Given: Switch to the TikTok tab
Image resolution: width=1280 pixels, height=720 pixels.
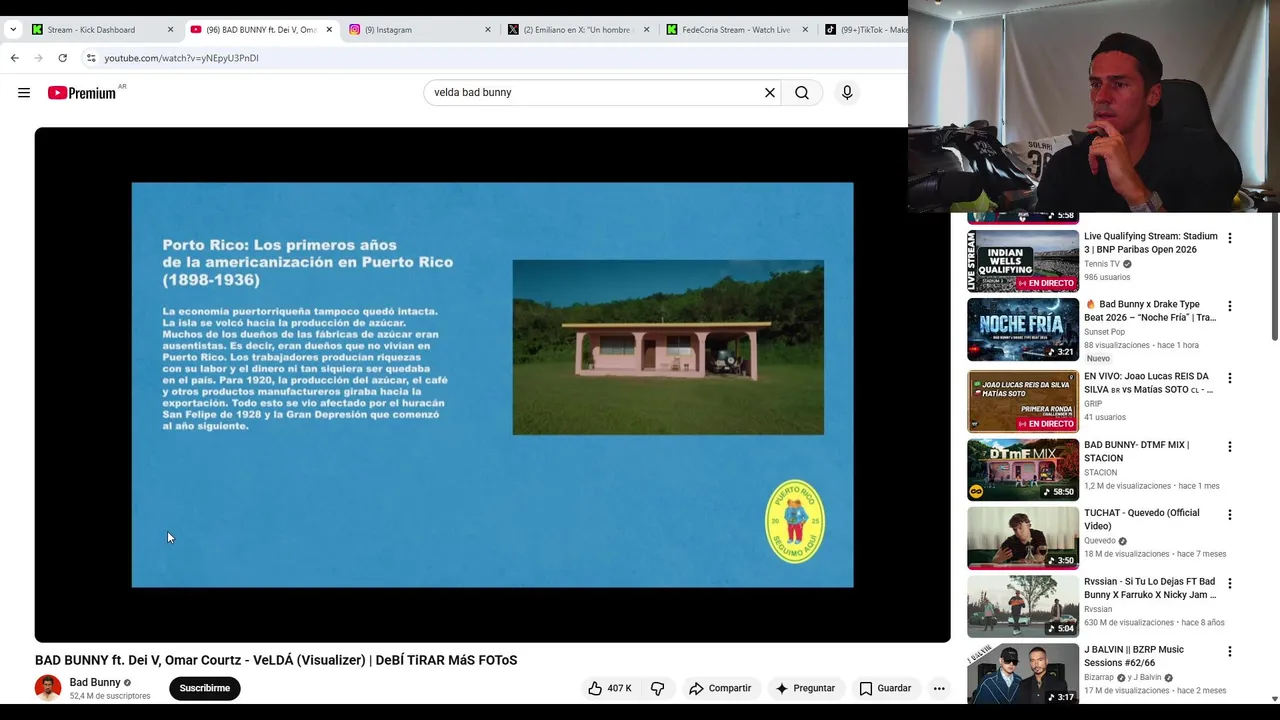Looking at the screenshot, I should [x=864, y=30].
